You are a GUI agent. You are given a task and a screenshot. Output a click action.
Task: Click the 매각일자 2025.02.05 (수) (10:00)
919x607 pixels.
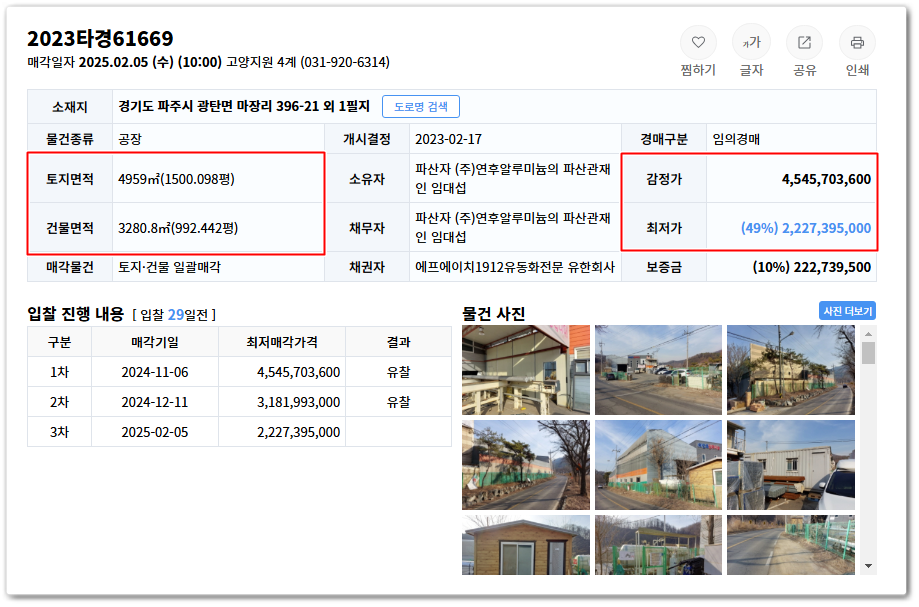pyautogui.click(x=124, y=62)
